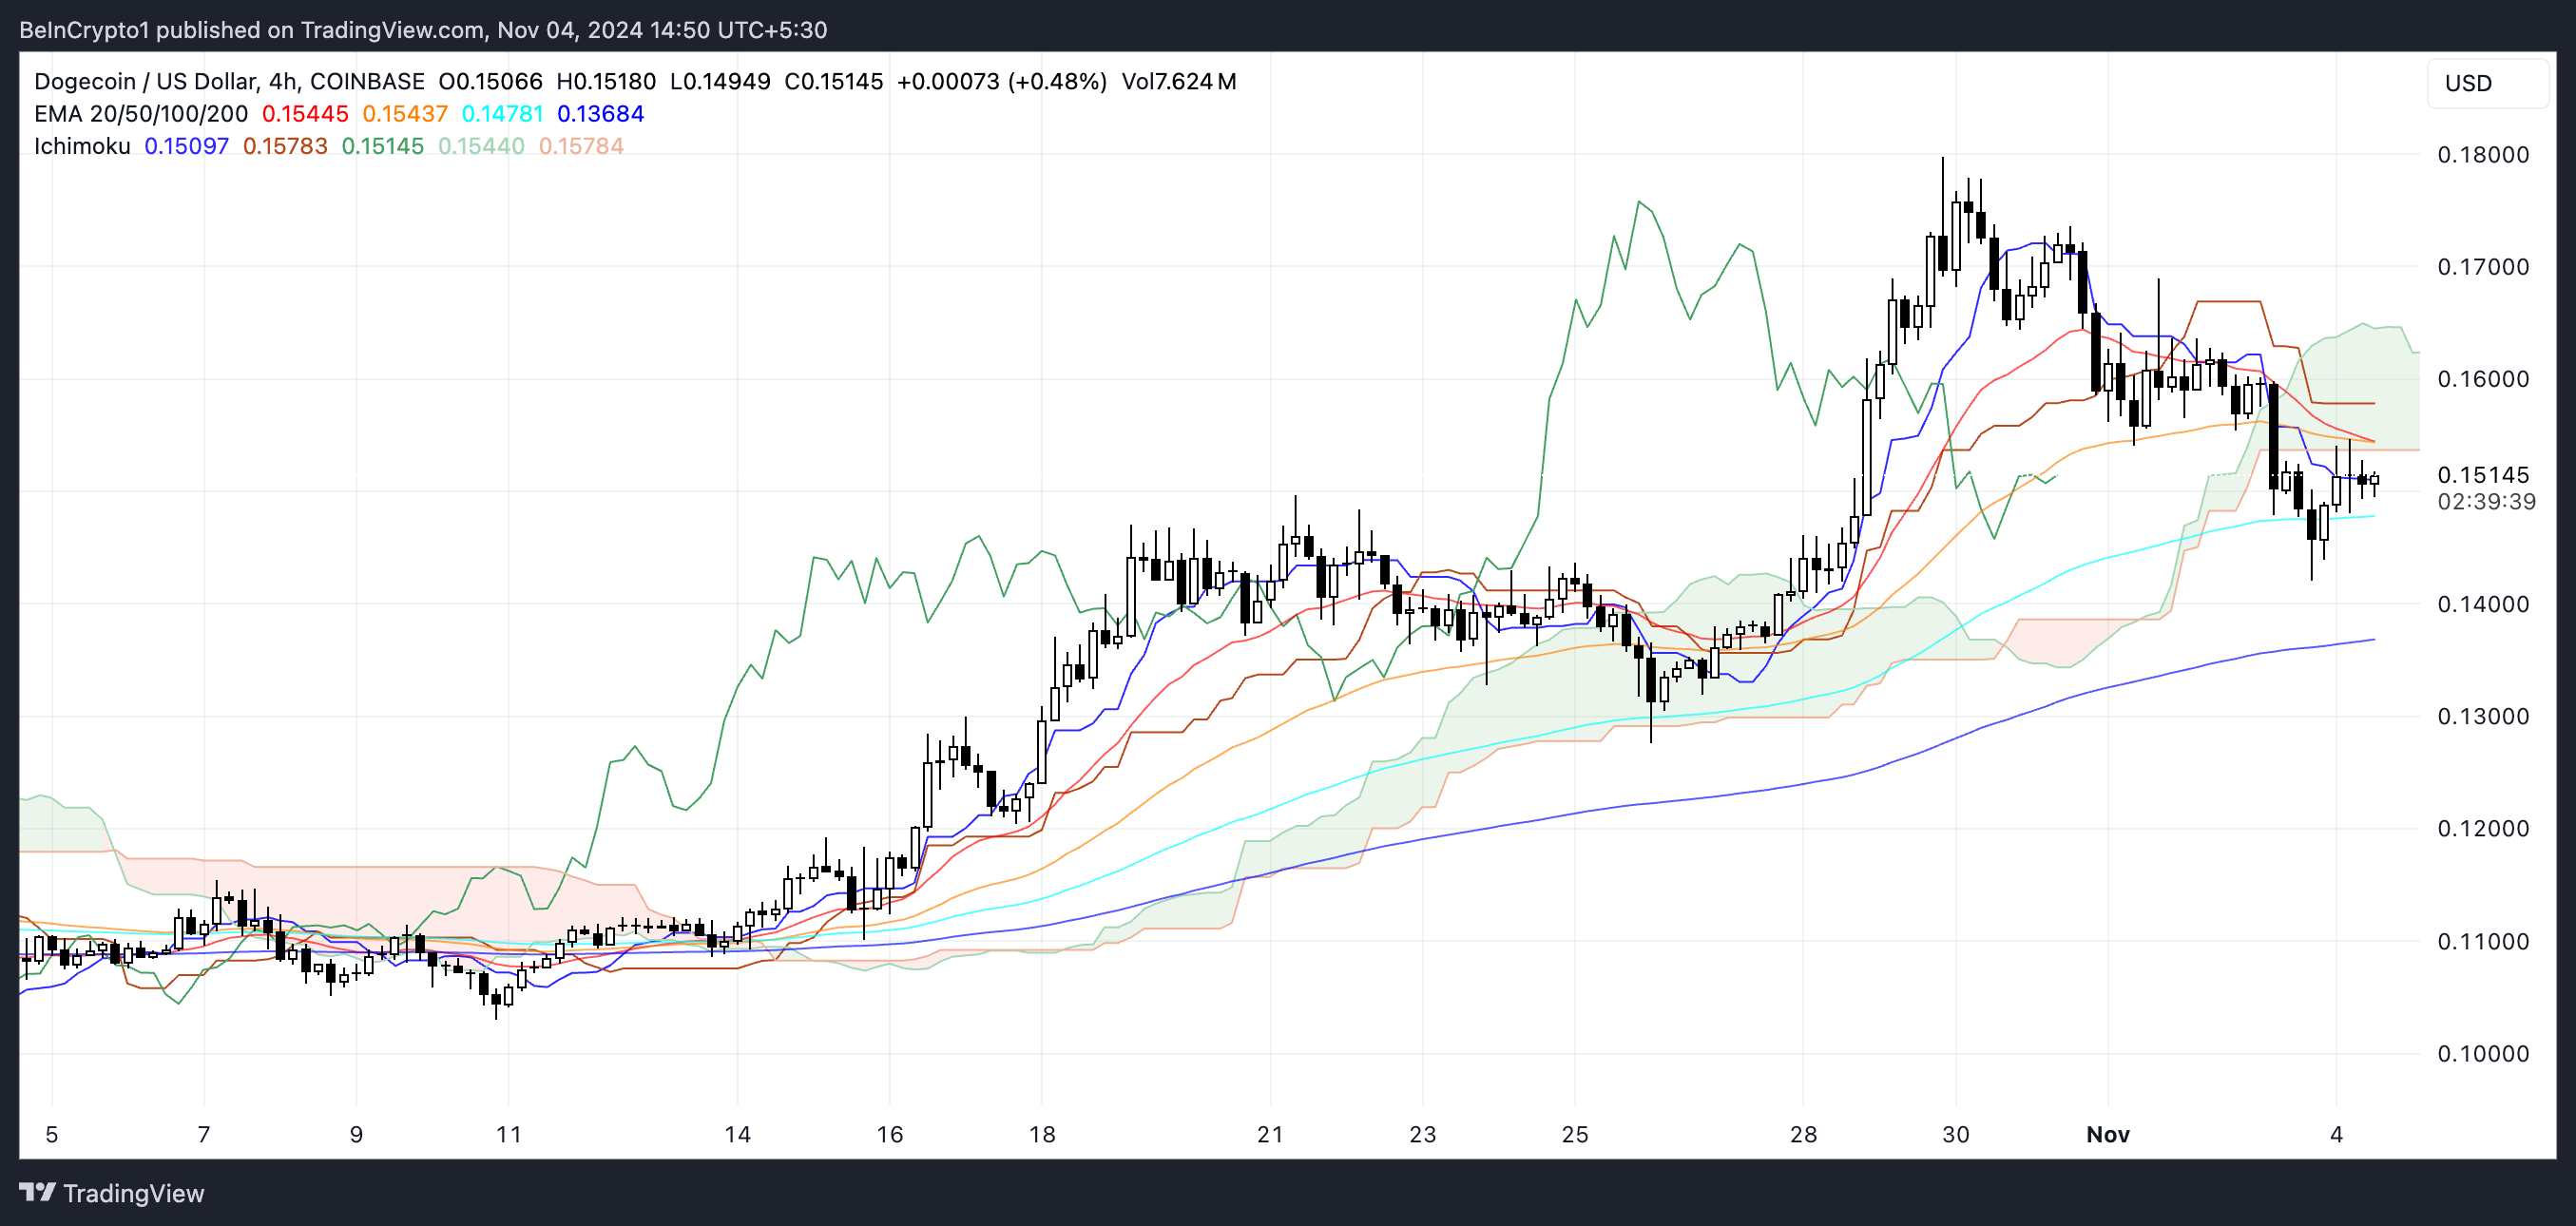This screenshot has height=1226, width=2576.
Task: Click the 0.18000 price axis label
Action: coord(2482,155)
